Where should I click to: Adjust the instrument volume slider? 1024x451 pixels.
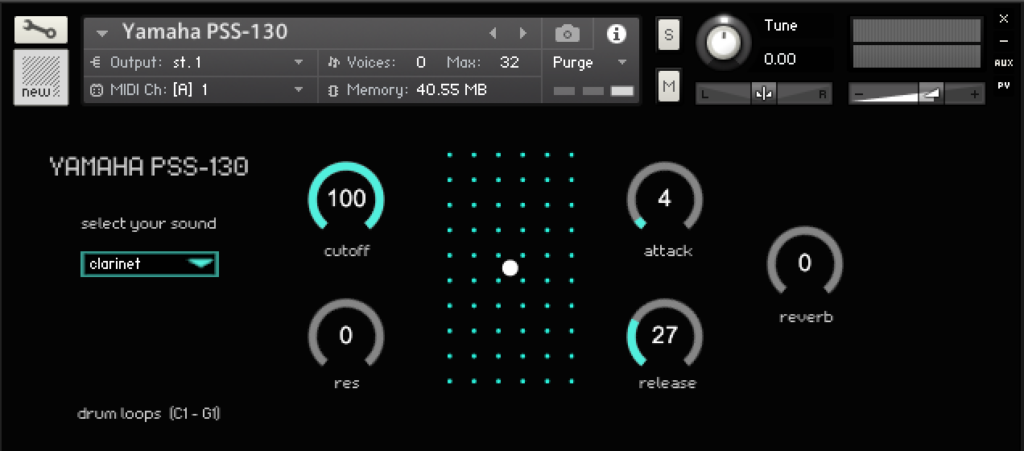coord(916,94)
